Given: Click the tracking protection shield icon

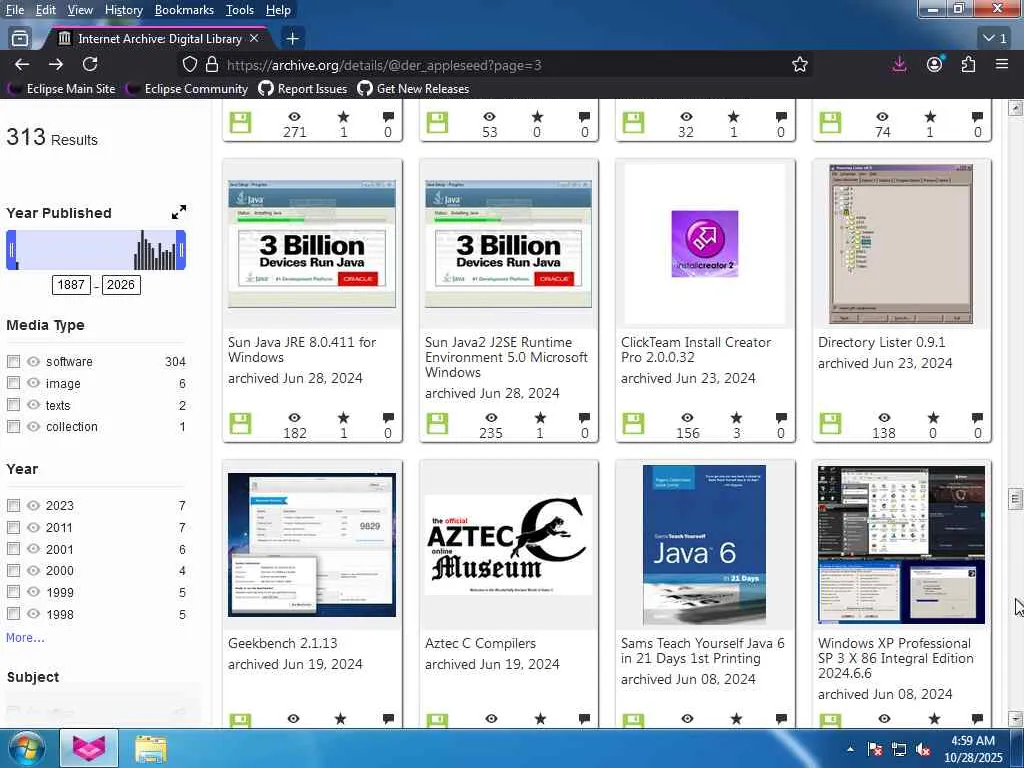Looking at the screenshot, I should tap(189, 65).
